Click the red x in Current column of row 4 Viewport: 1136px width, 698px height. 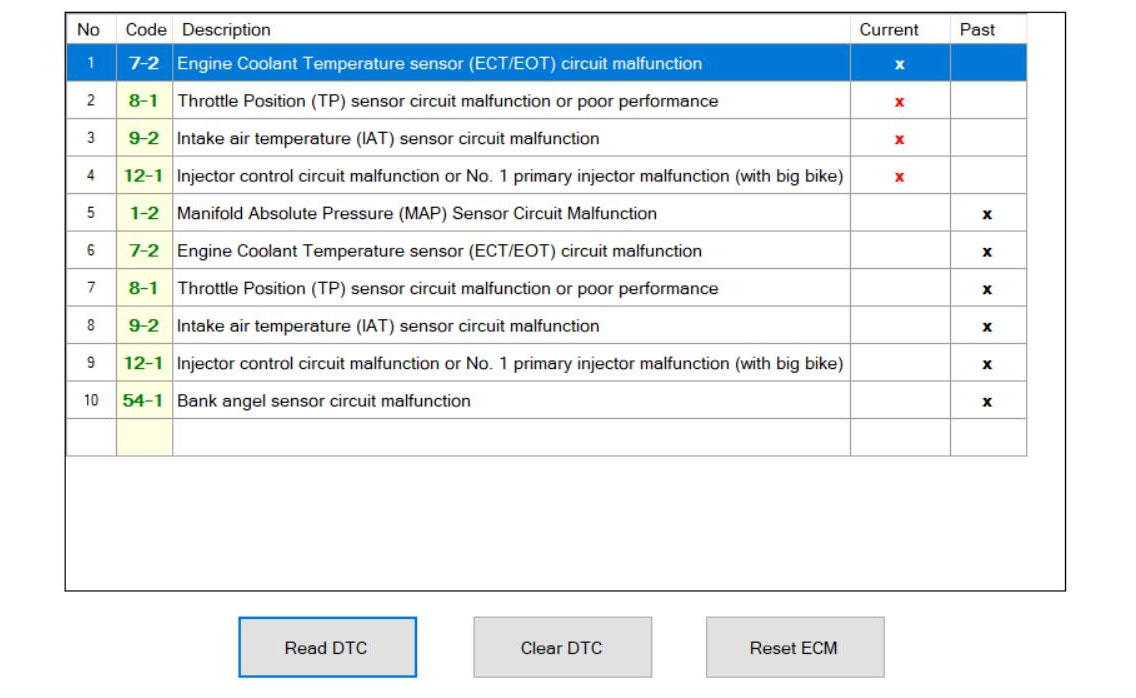(x=899, y=177)
